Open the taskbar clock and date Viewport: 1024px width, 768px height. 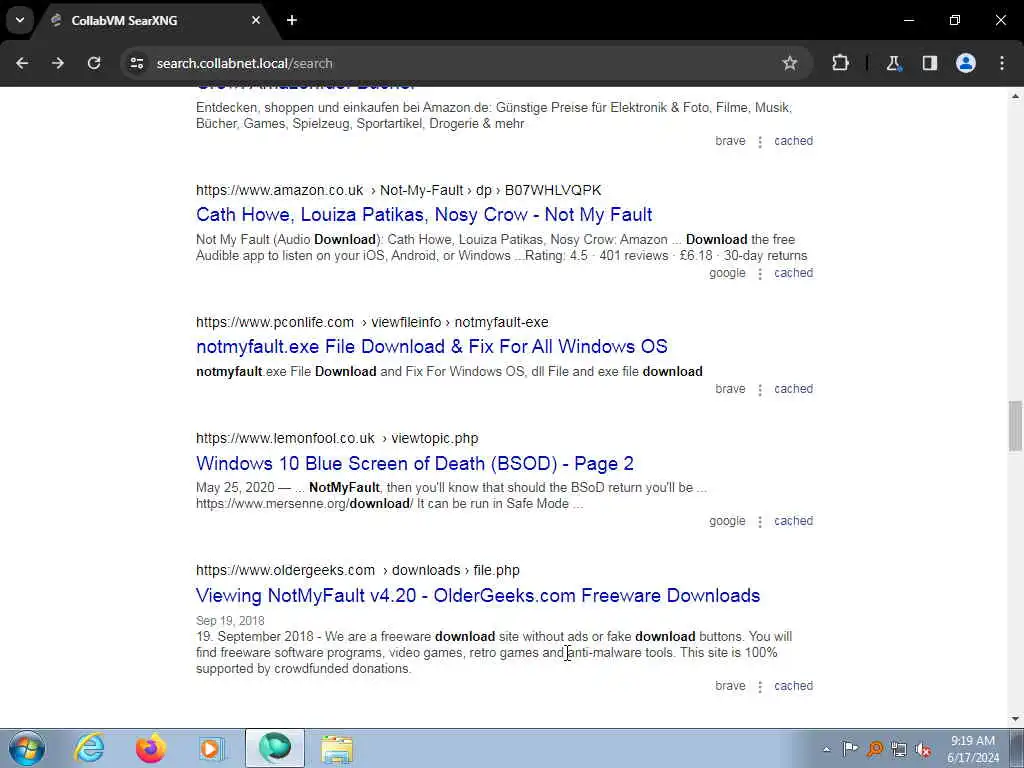pyautogui.click(x=972, y=749)
